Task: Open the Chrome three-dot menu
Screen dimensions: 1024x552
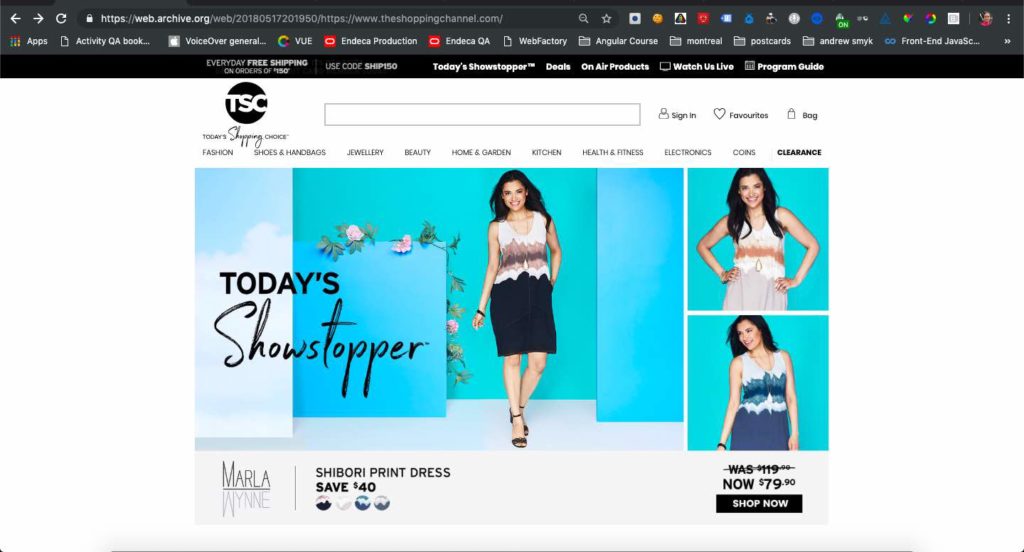Action: tap(1008, 19)
